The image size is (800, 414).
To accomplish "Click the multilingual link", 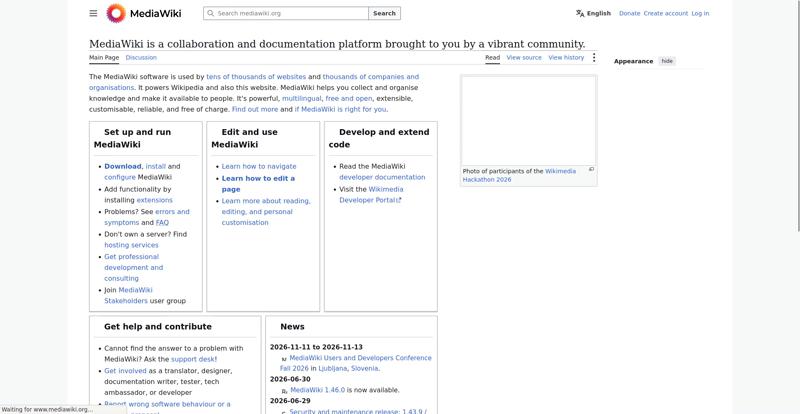I will coord(302,99).
